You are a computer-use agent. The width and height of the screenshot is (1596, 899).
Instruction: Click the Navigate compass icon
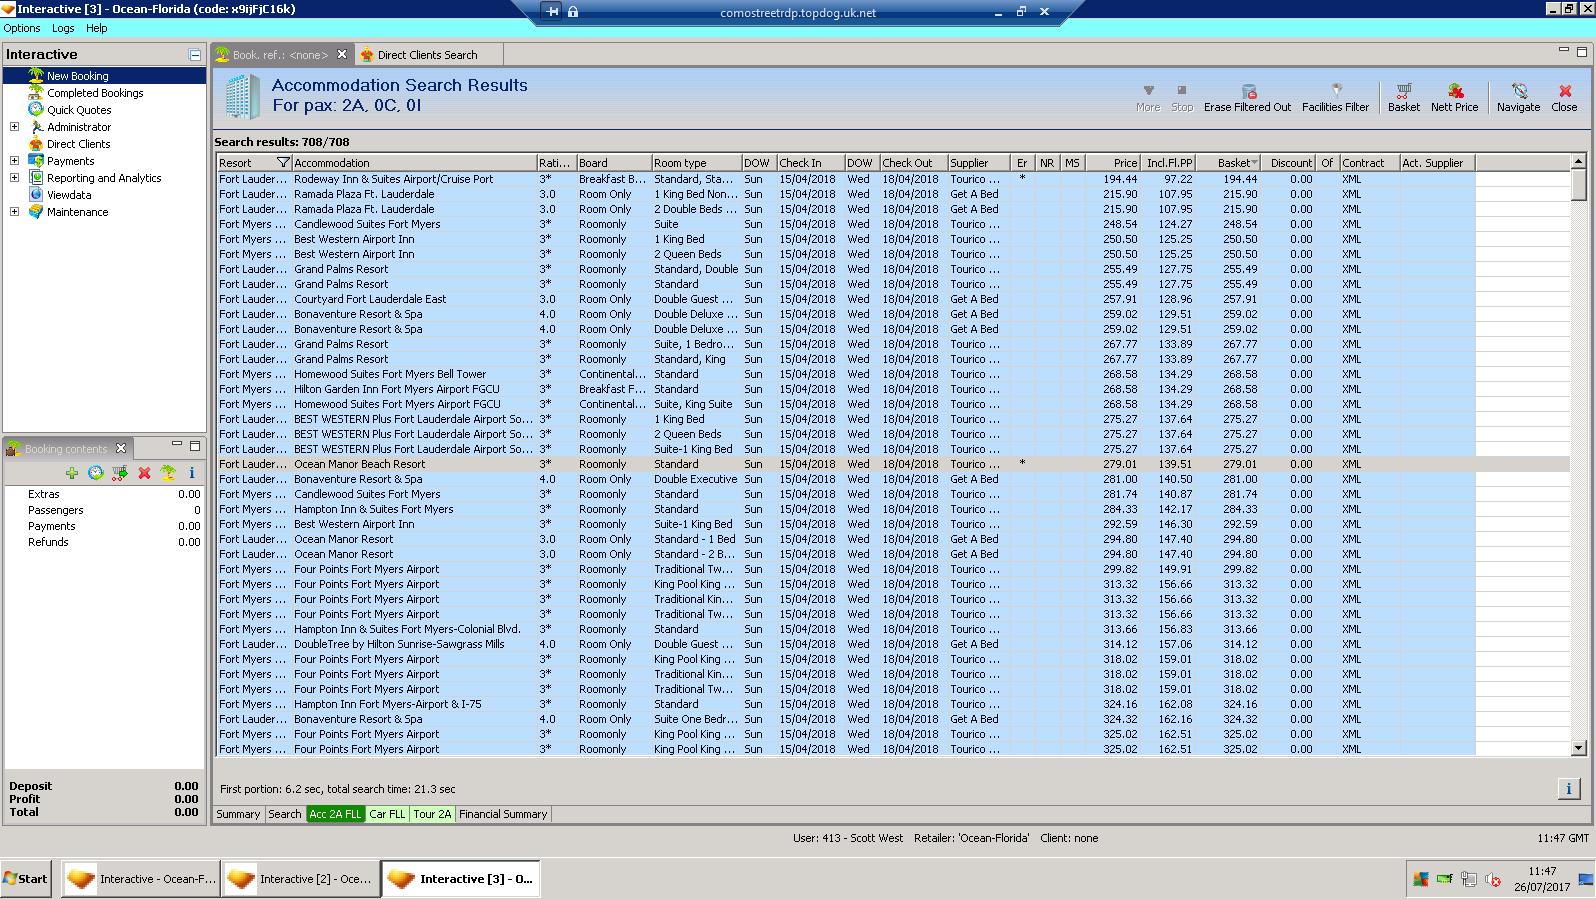coord(1519,91)
